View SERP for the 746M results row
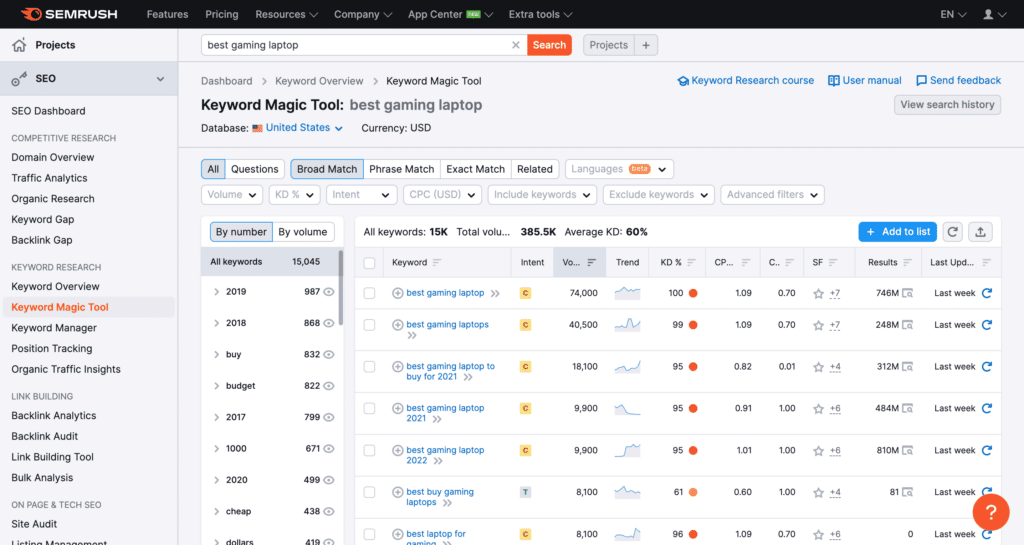The image size is (1024, 545). (x=907, y=293)
